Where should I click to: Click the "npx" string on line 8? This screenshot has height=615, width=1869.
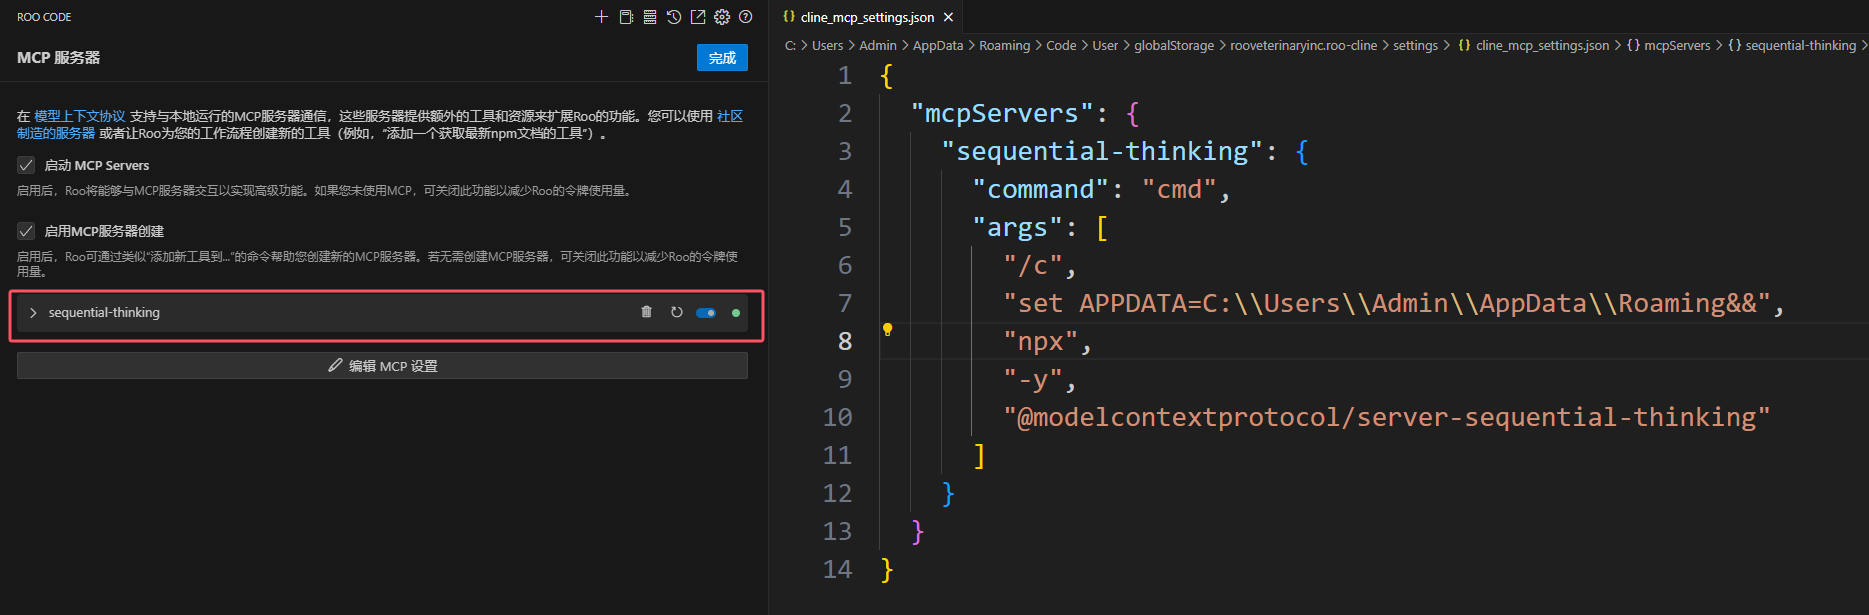click(x=1041, y=341)
